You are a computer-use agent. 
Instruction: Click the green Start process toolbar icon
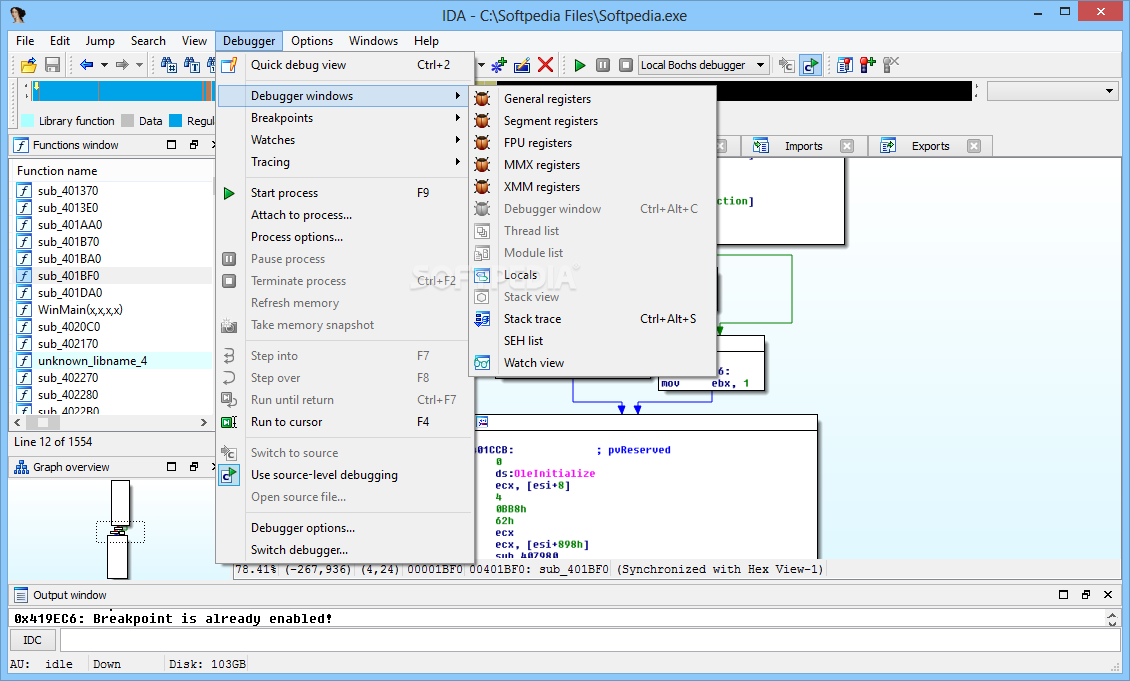click(579, 65)
